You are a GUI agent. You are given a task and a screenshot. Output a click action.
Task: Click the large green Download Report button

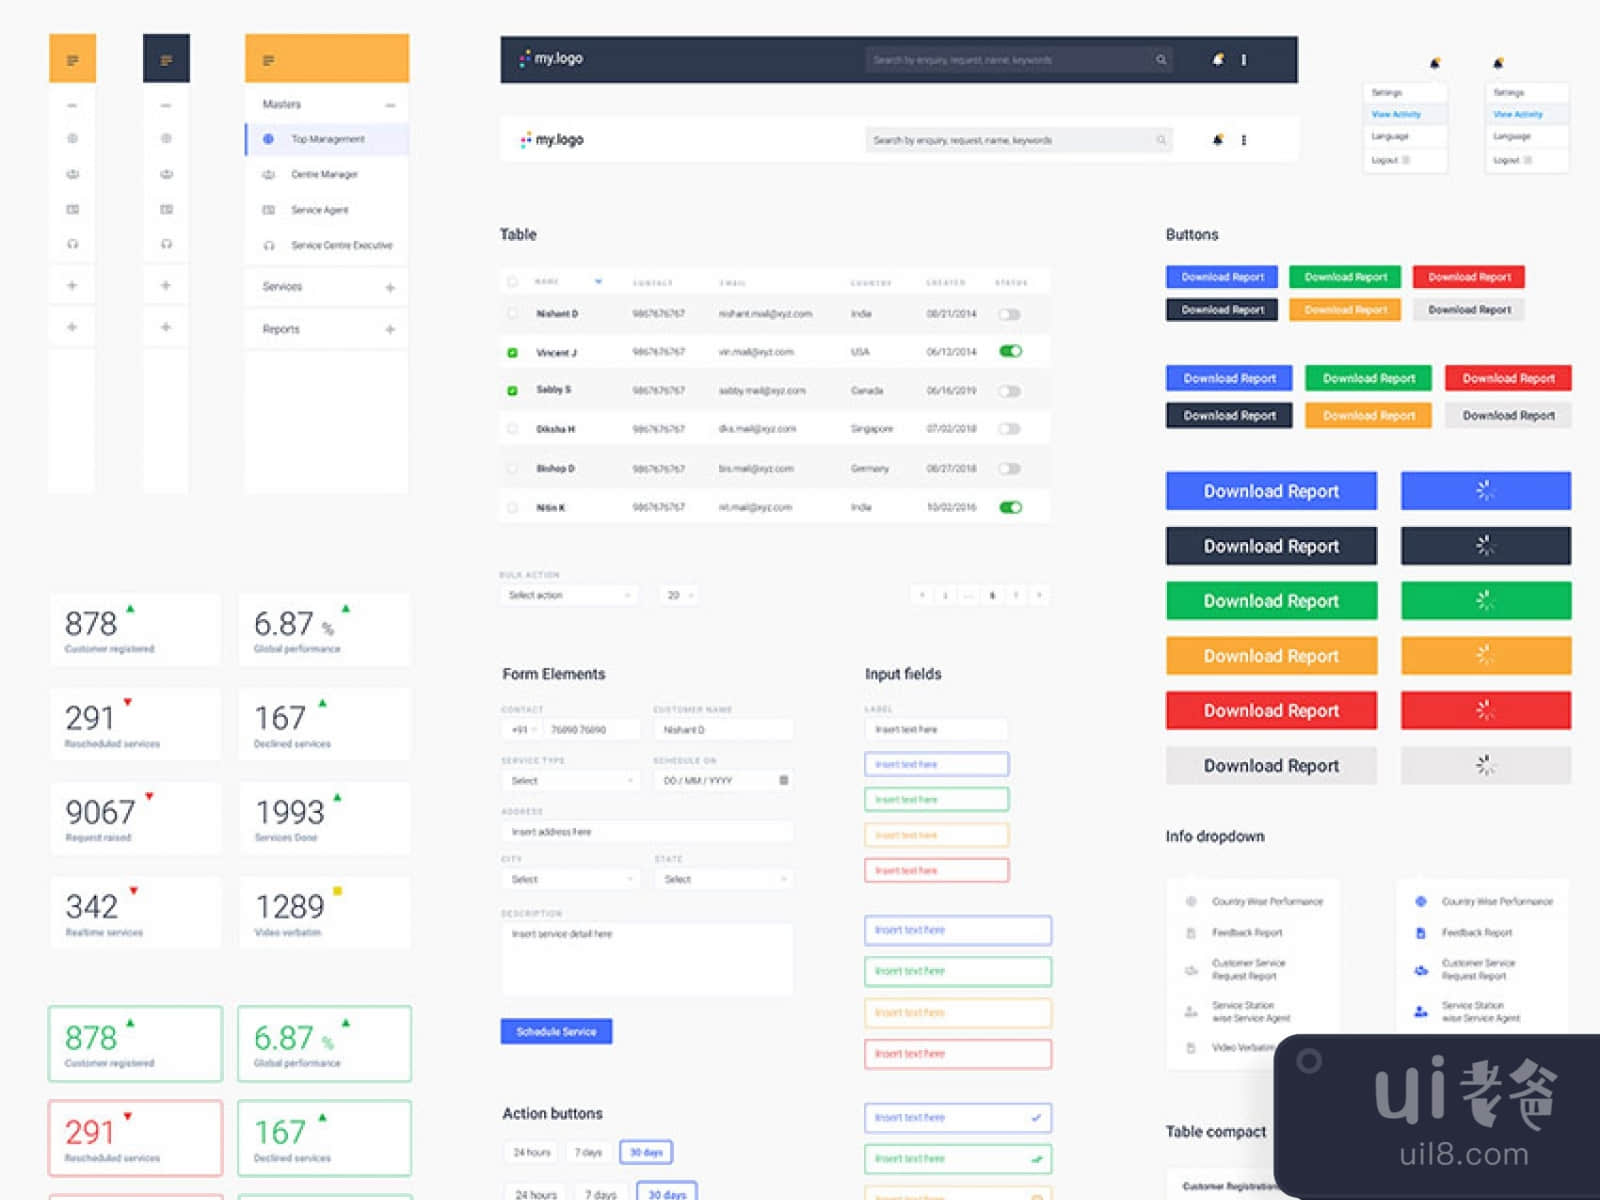click(1271, 601)
